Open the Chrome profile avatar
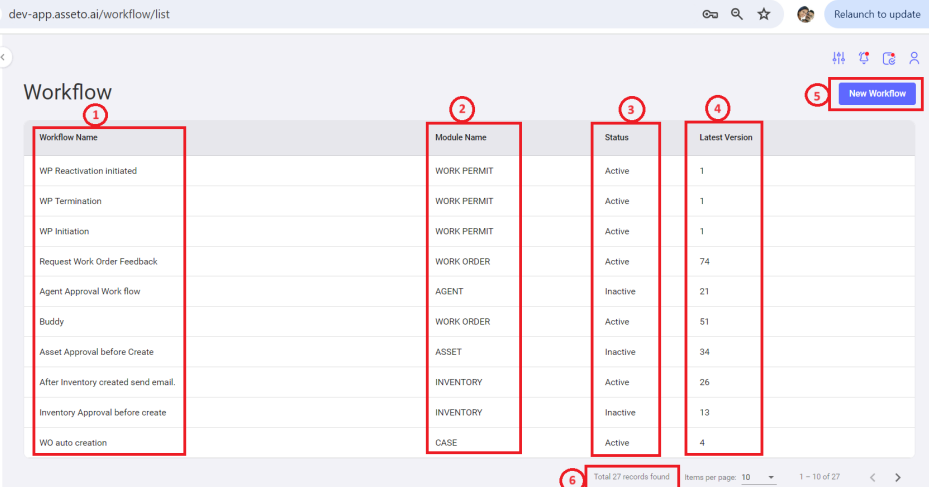The height and width of the screenshot is (487, 929). click(805, 14)
